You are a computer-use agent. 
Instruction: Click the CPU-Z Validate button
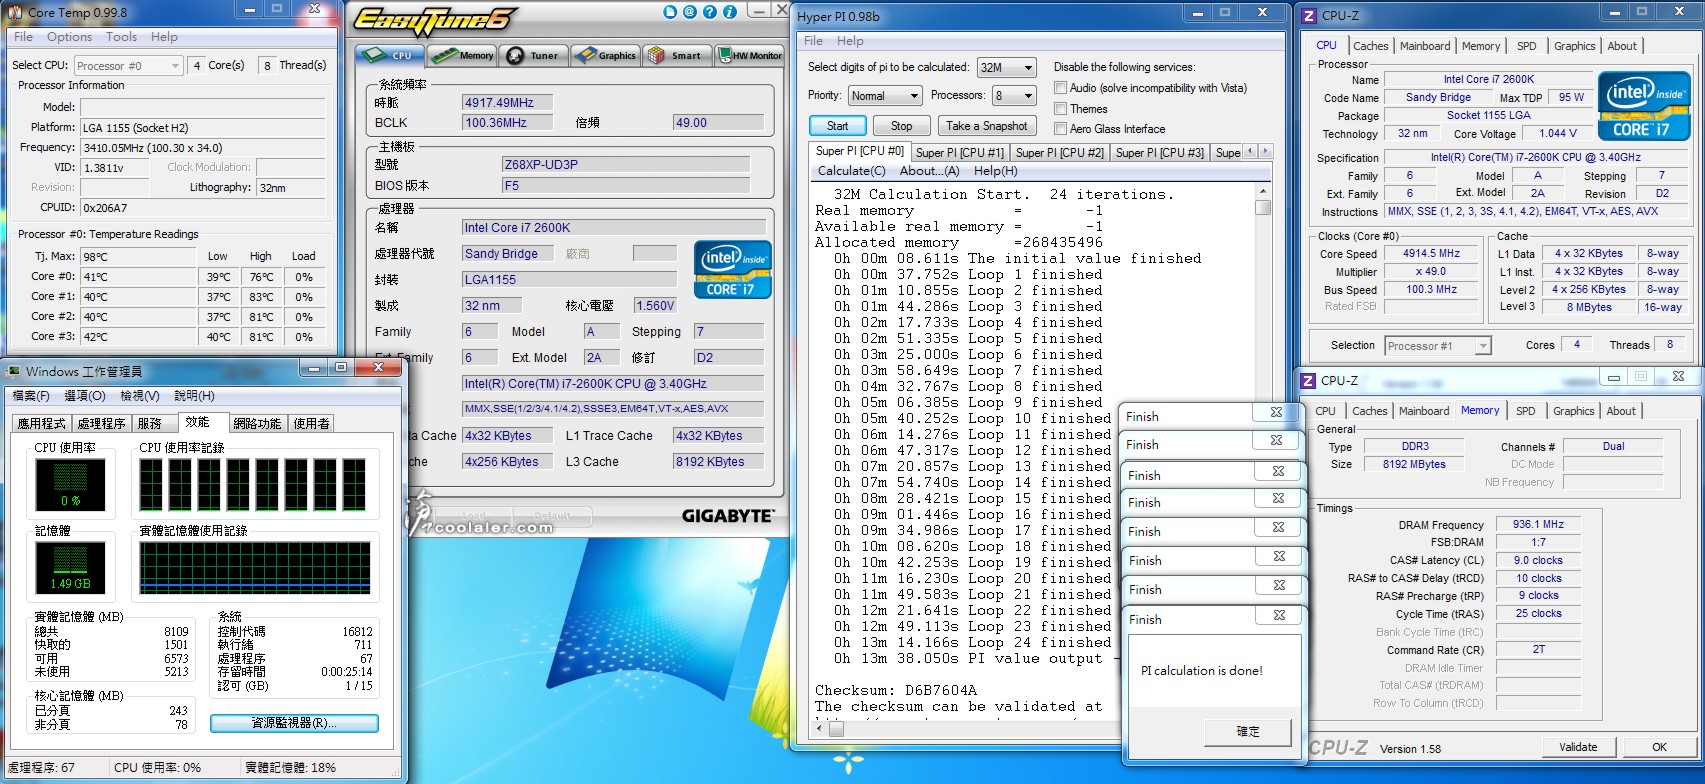click(x=1578, y=747)
